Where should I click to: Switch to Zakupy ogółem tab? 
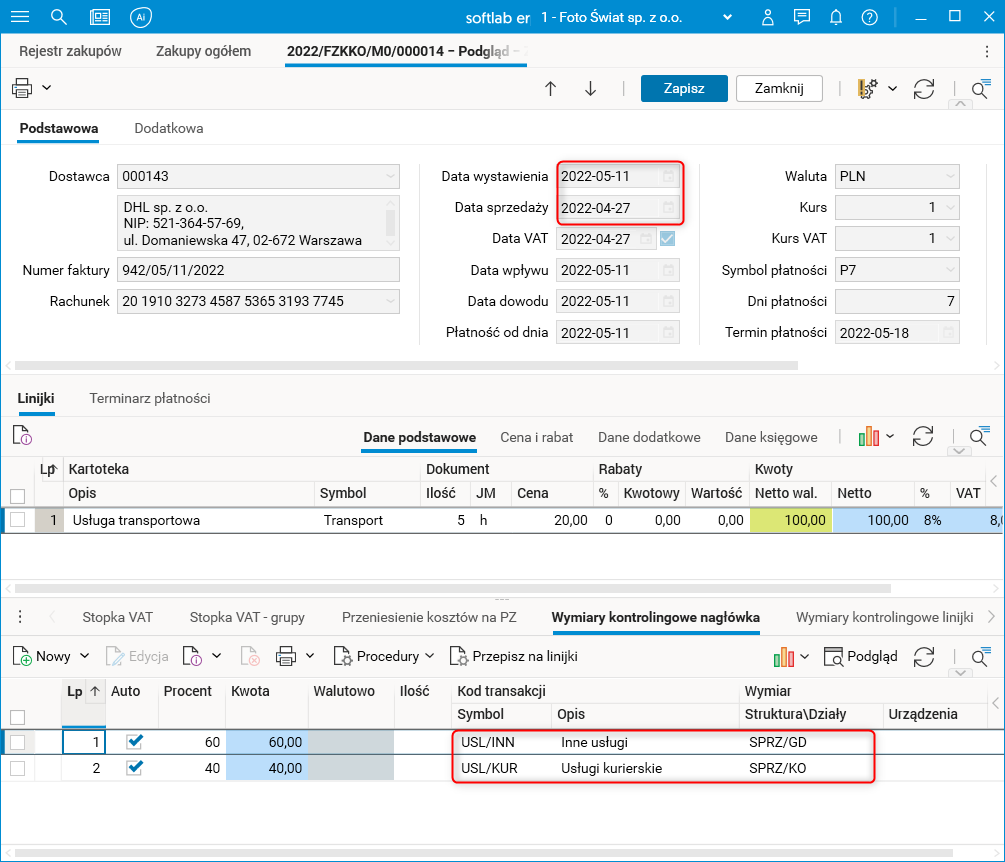tap(203, 51)
